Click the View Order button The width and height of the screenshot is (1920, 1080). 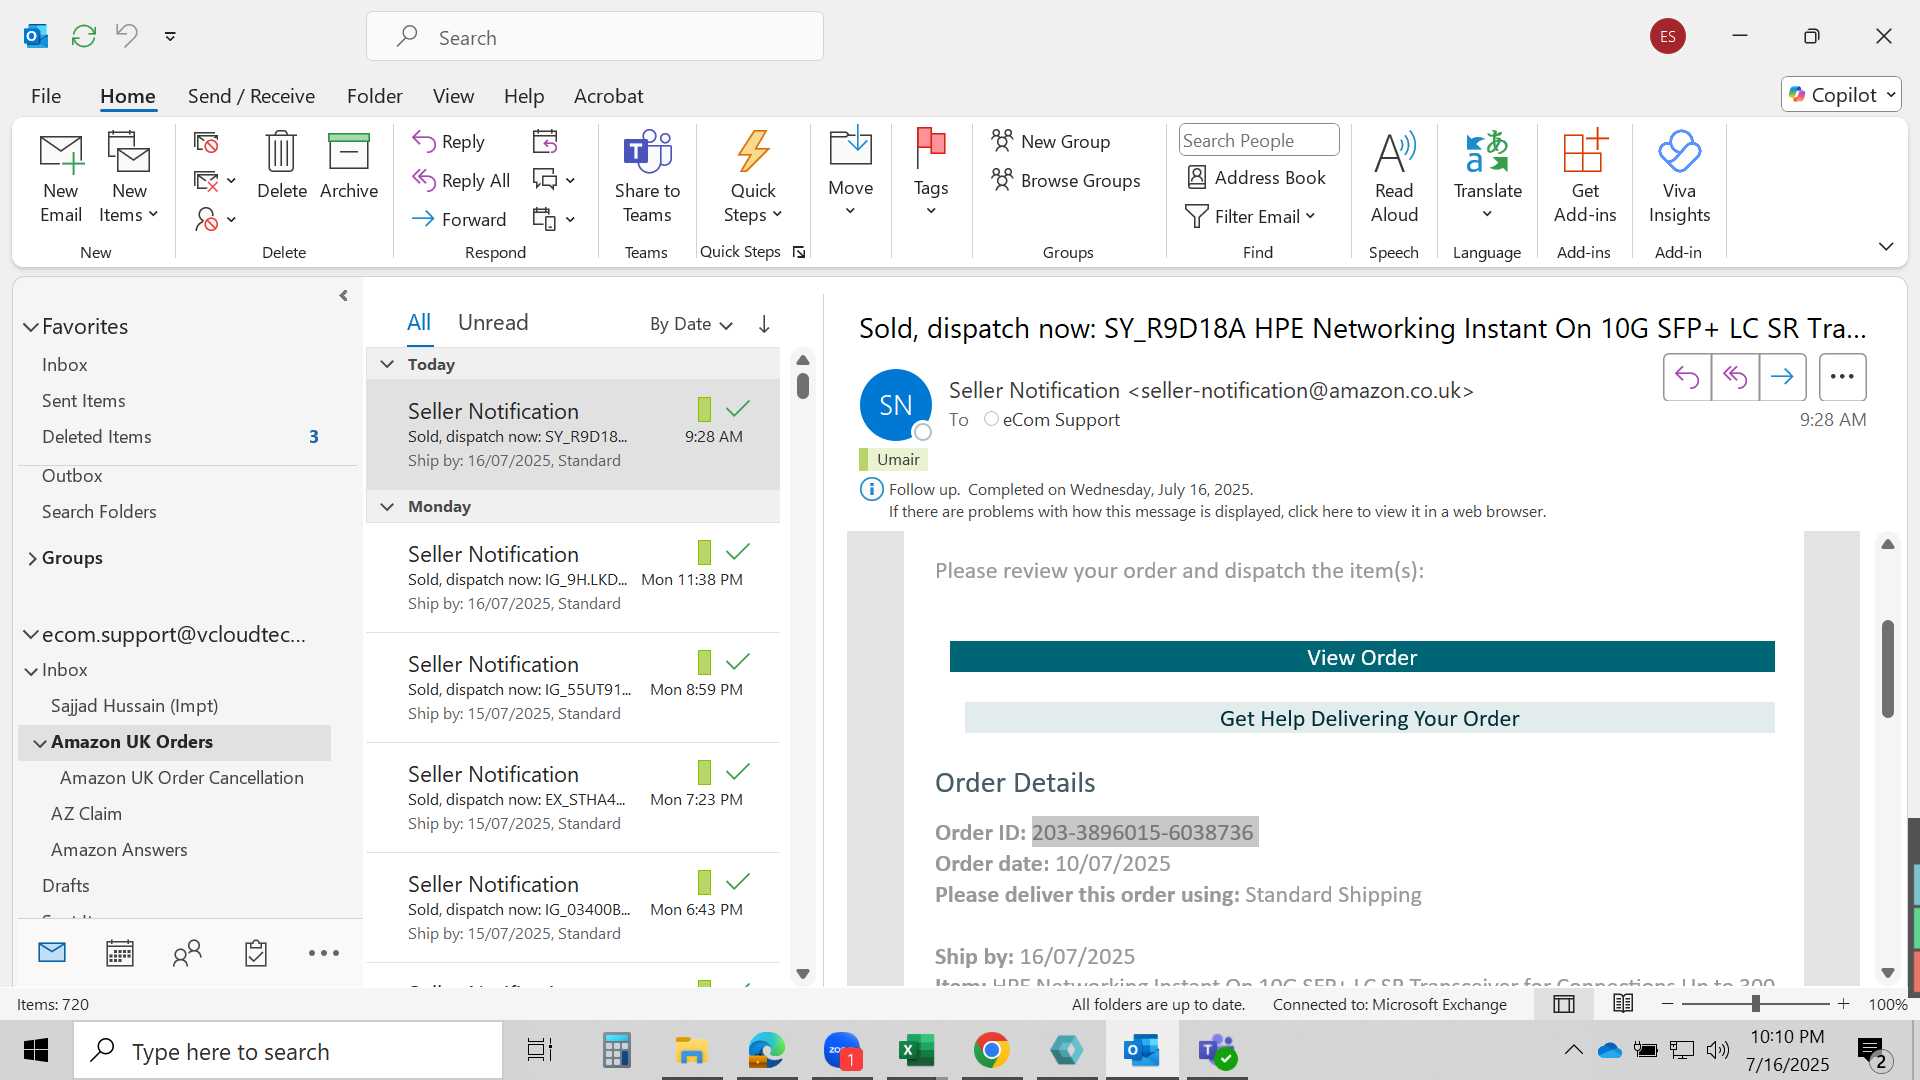click(x=1362, y=657)
